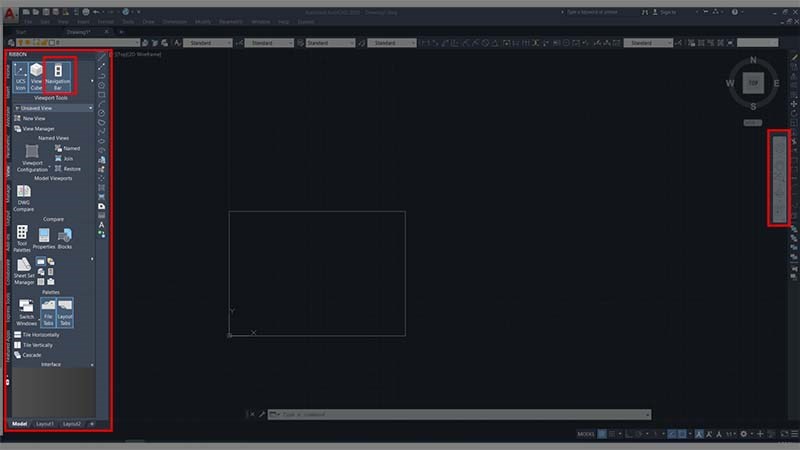The image size is (800, 450).
Task: Open the Modify menu
Action: 203,22
